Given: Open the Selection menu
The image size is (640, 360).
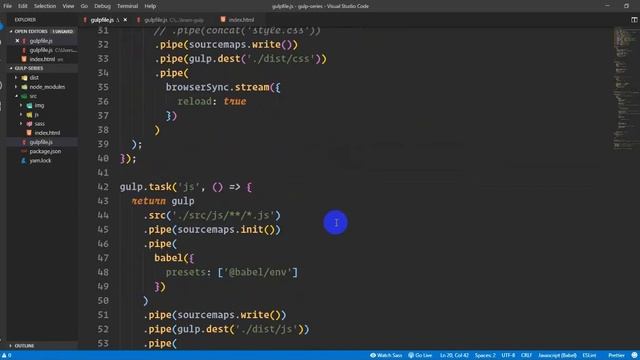Looking at the screenshot, I should pyautogui.click(x=45, y=6).
